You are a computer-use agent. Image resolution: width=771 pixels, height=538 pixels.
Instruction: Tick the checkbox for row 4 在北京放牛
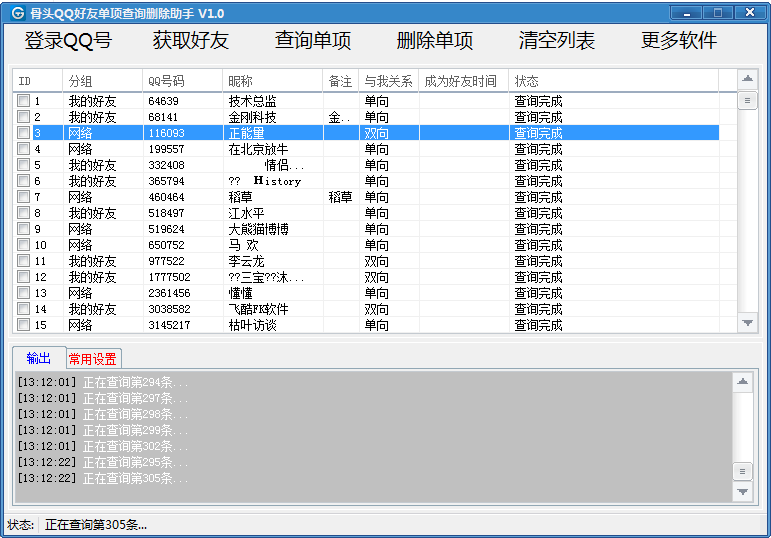click(23, 149)
